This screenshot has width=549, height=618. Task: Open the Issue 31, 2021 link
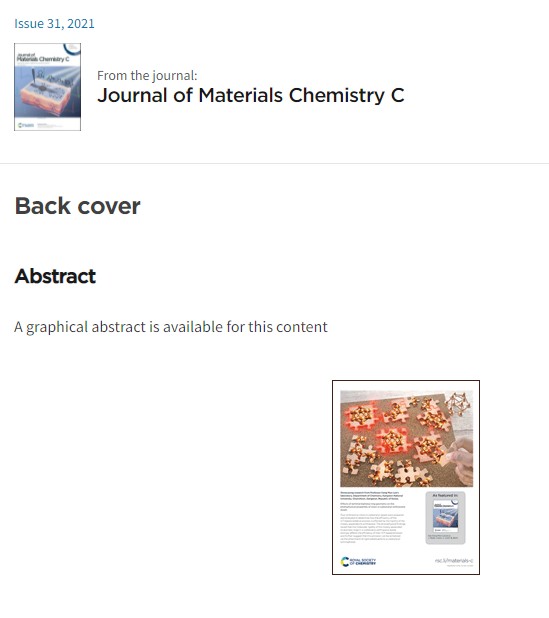click(54, 24)
